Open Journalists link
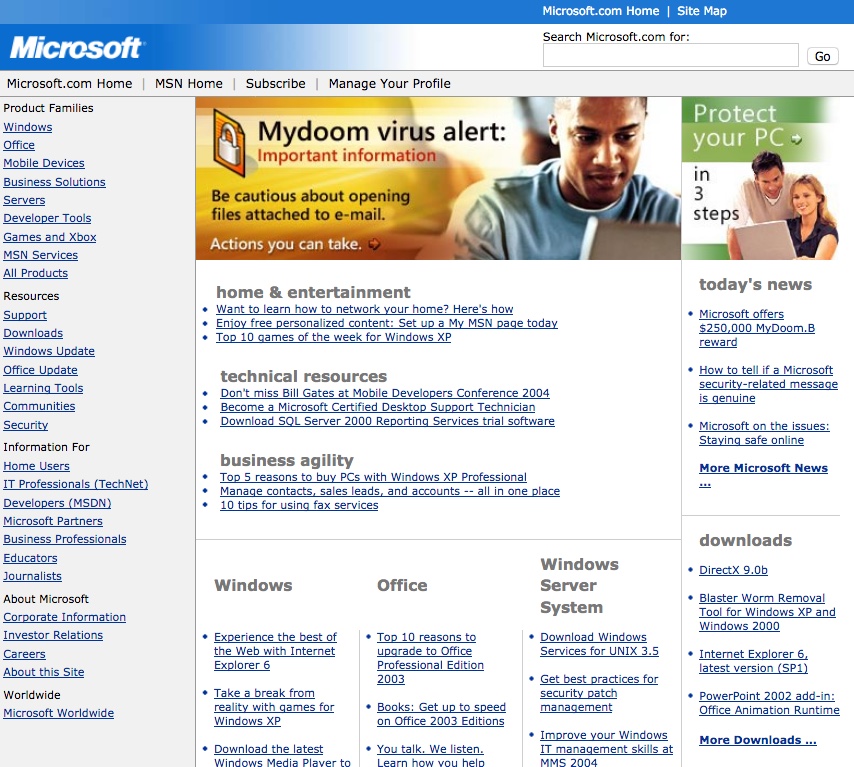Viewport: 854px width, 767px height. pos(32,576)
